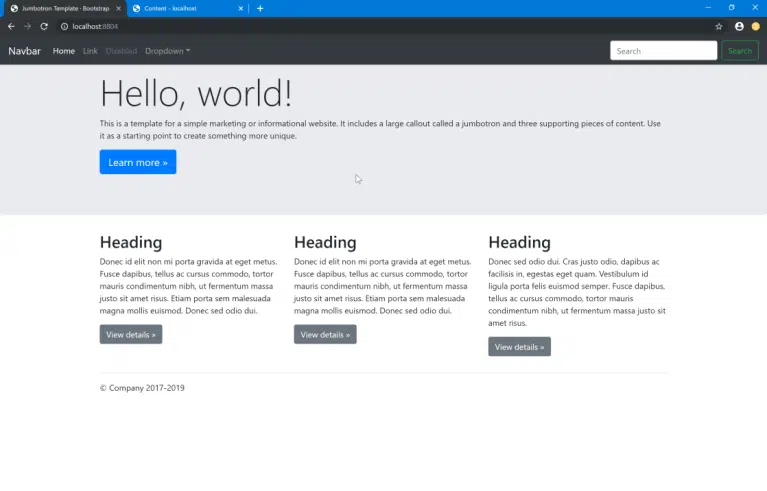Click the browser back arrow
The height and width of the screenshot is (491, 767).
(11, 26)
